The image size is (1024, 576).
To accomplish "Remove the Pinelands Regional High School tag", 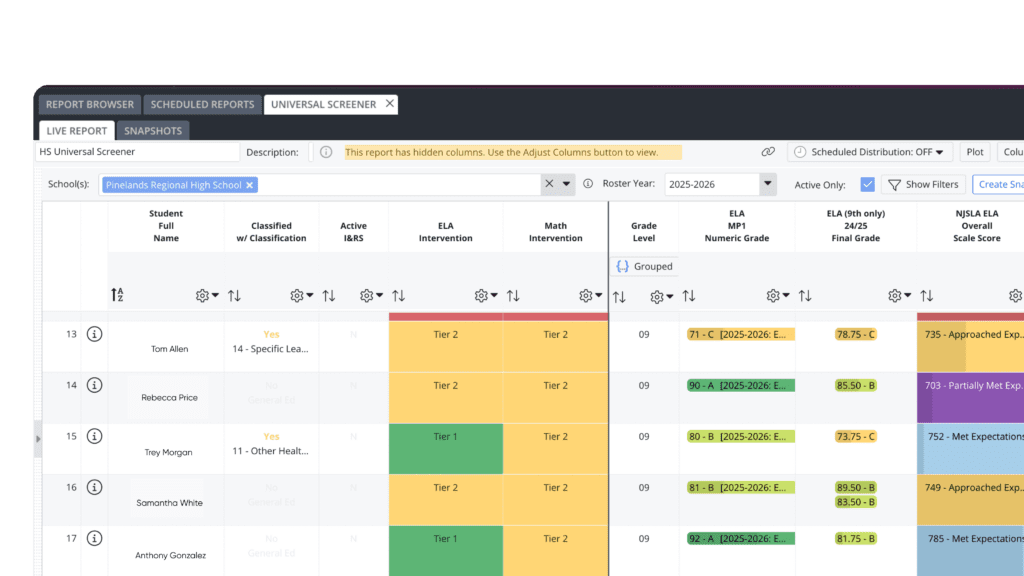I will [x=250, y=185].
